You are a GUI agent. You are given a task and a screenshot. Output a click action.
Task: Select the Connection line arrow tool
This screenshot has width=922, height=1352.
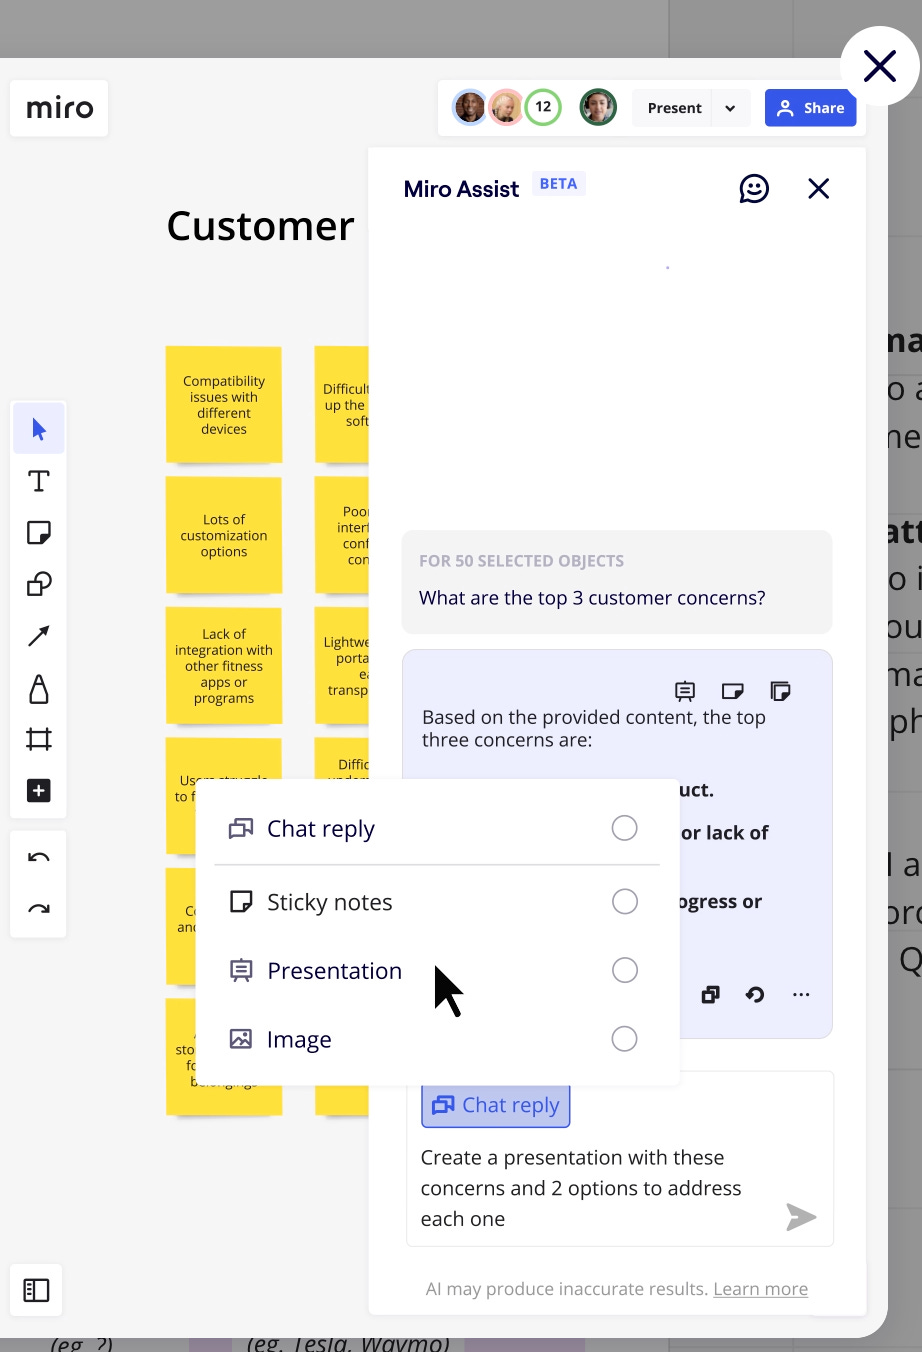click(x=39, y=636)
